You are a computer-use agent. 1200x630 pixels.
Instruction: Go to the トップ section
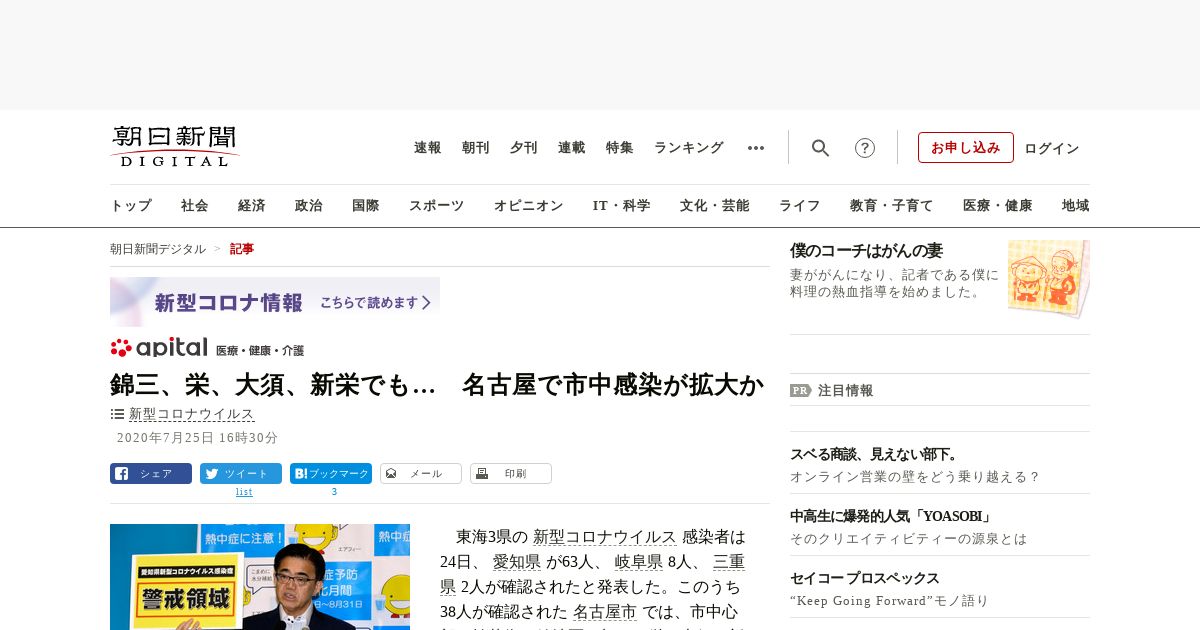click(131, 206)
